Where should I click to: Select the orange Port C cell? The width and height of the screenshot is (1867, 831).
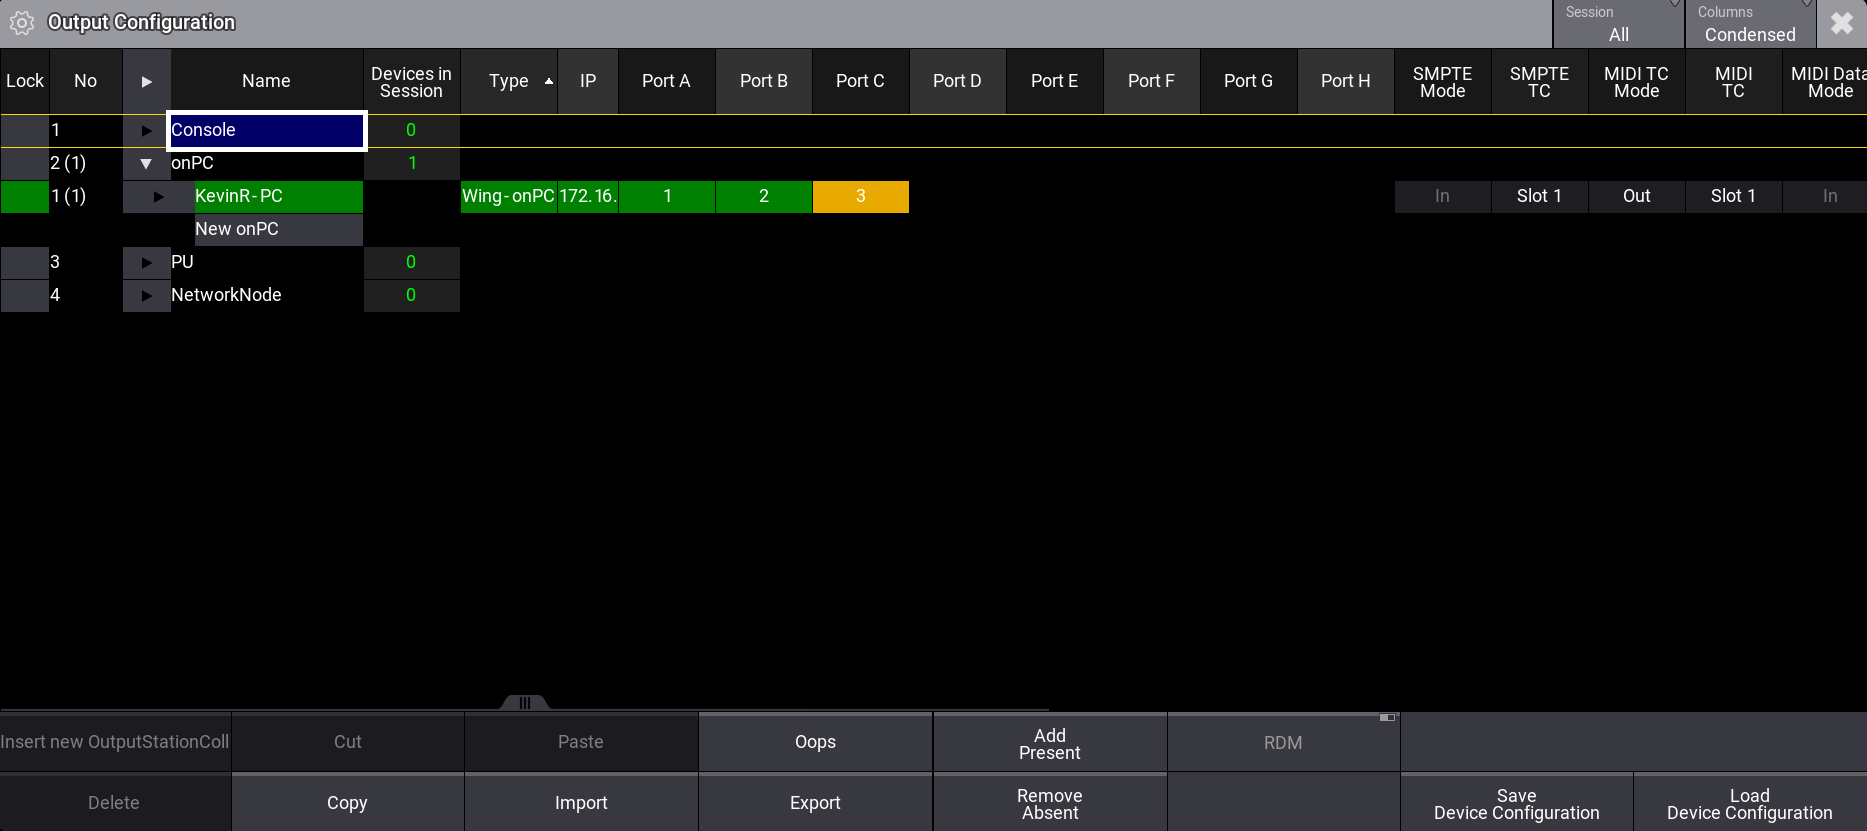coord(860,196)
